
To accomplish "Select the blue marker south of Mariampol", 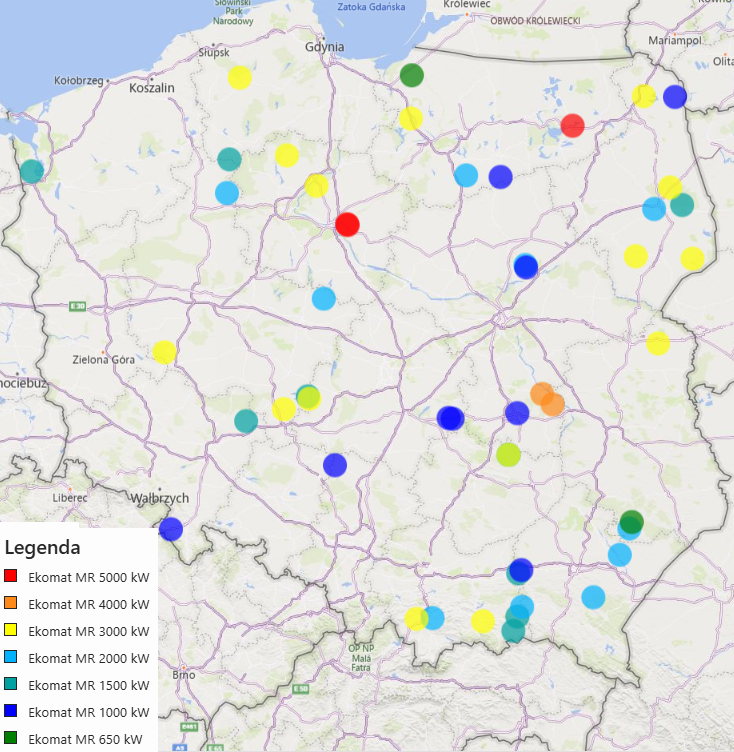I will [675, 97].
